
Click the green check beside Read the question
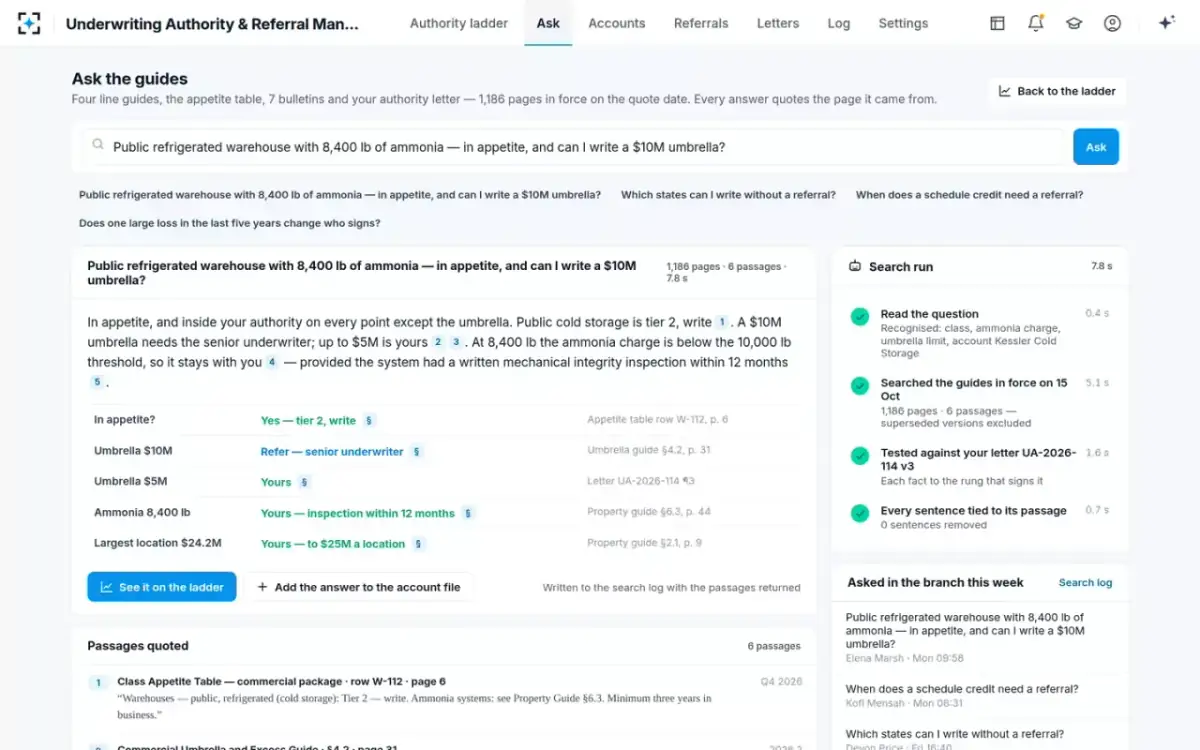[859, 316]
